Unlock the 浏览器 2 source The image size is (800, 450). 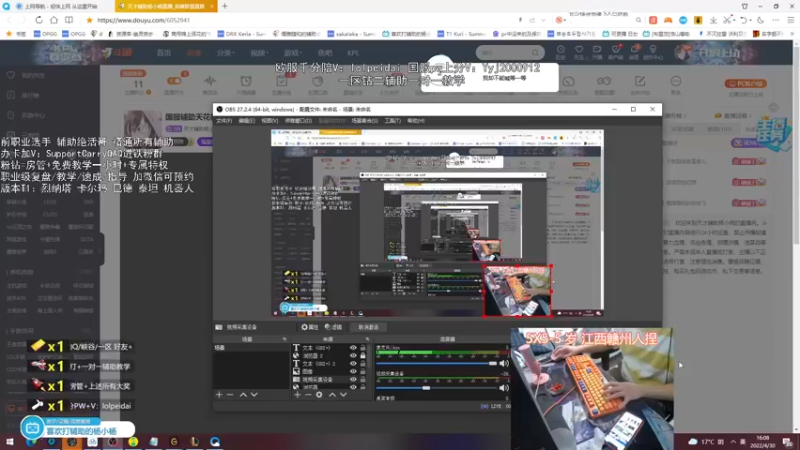pos(363,356)
